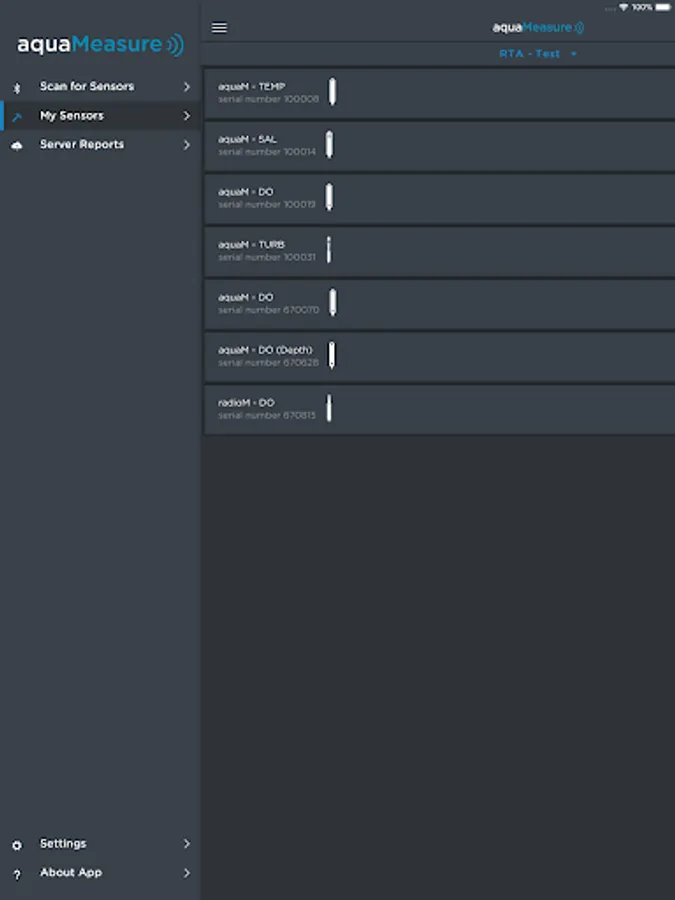675x900 pixels.
Task: Click the aquaMeasure logo in the top header
Action: tap(538, 28)
